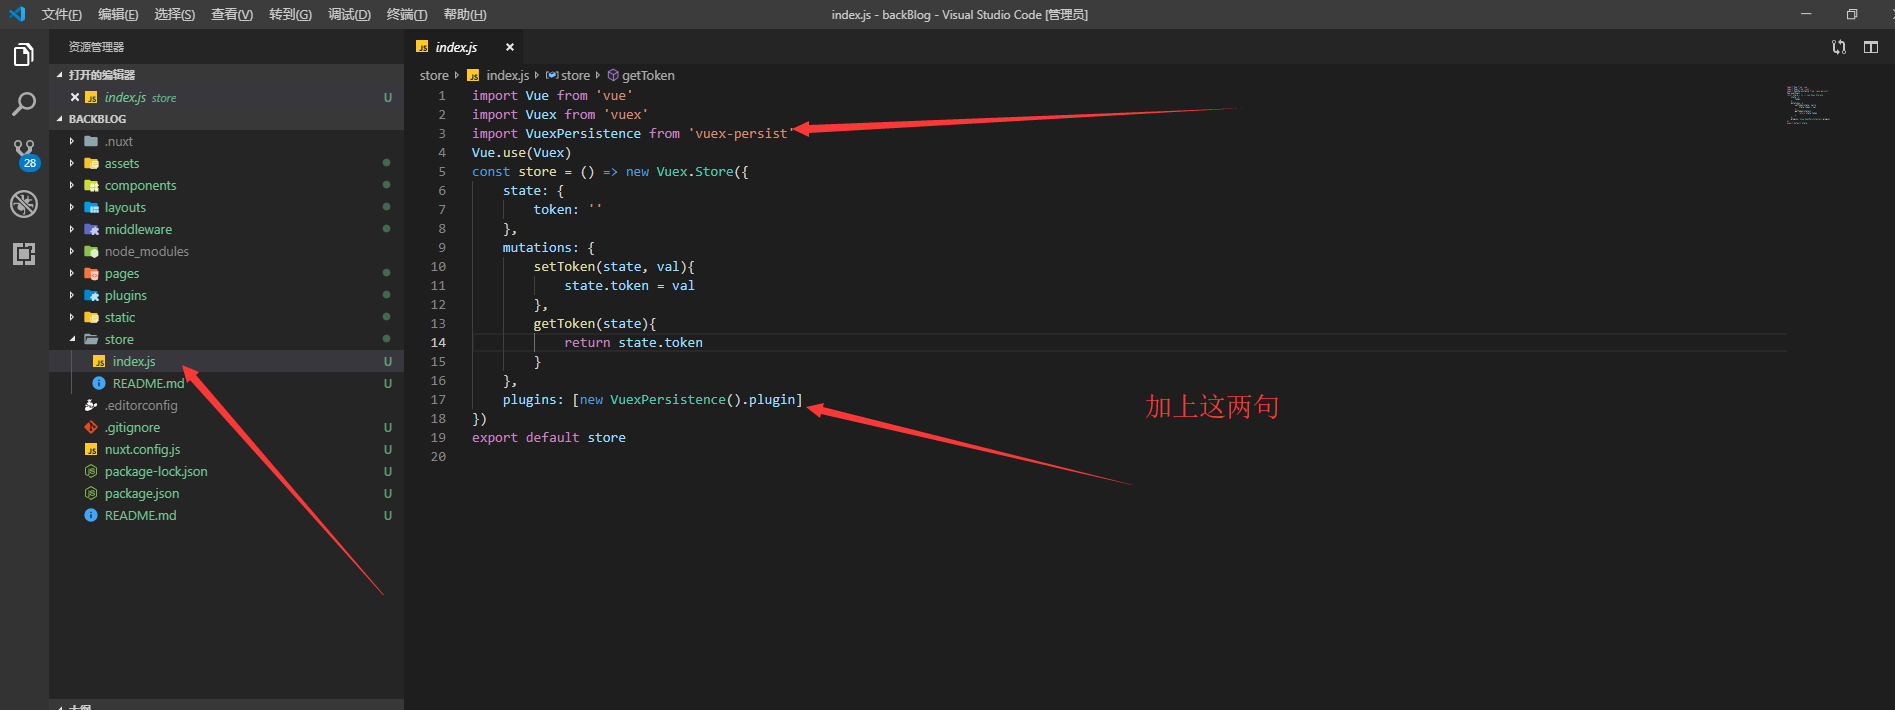1895x710 pixels.
Task: Click the package-lock.json file icon
Action: [x=91, y=472]
